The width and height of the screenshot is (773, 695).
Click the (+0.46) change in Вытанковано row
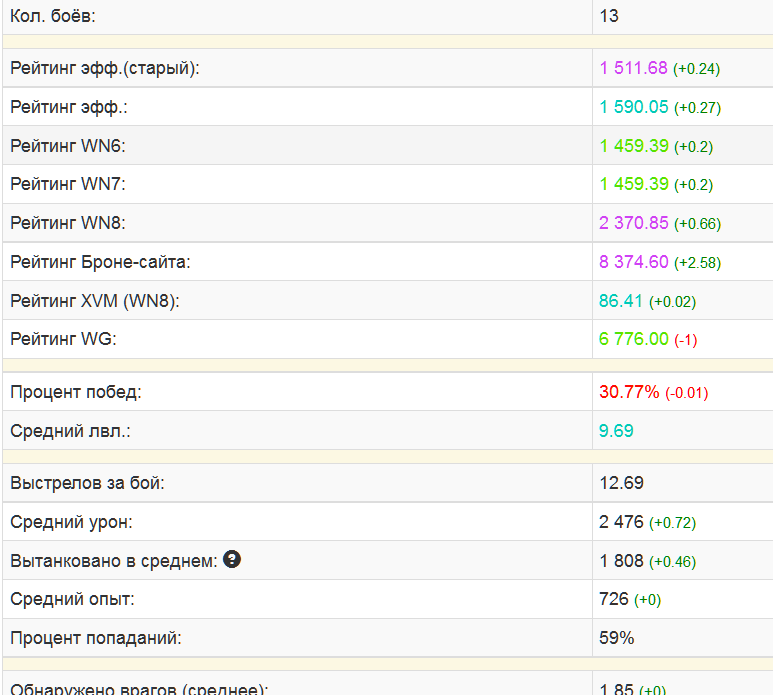pos(672,562)
